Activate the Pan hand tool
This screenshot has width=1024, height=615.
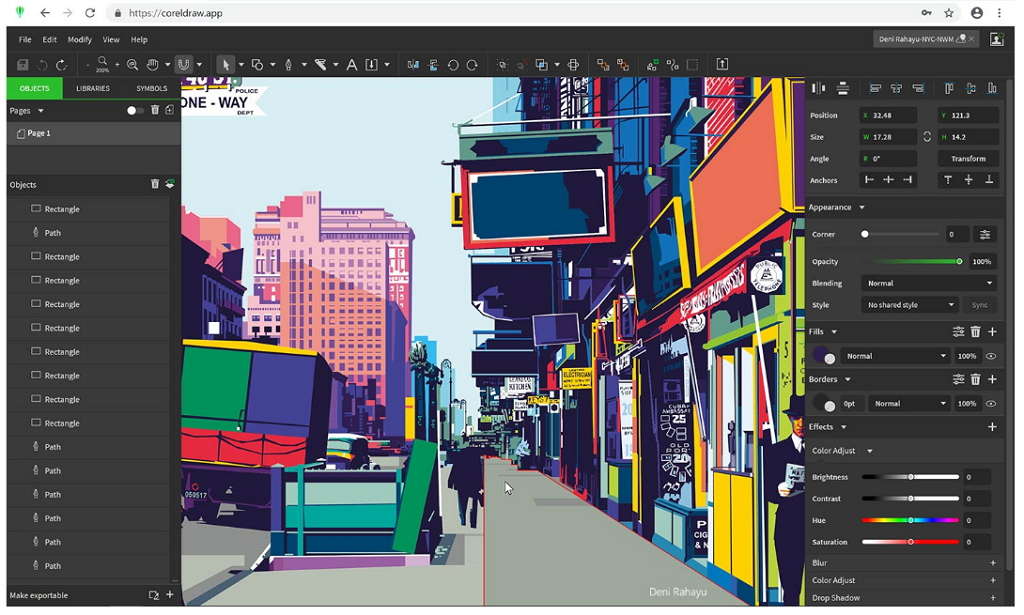[153, 65]
